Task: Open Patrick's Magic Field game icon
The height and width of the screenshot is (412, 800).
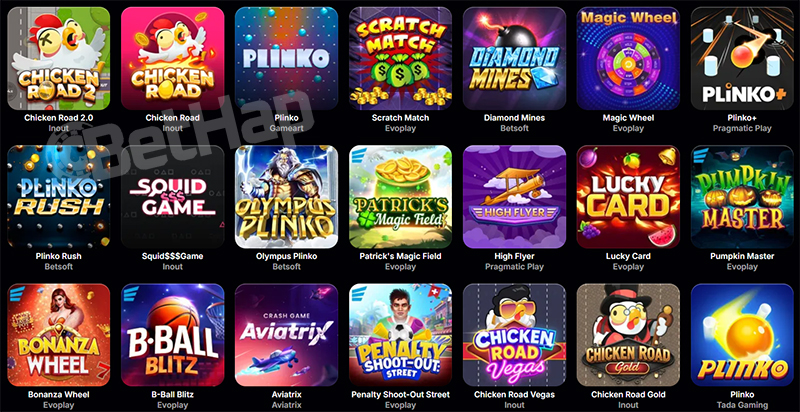Action: coord(401,197)
